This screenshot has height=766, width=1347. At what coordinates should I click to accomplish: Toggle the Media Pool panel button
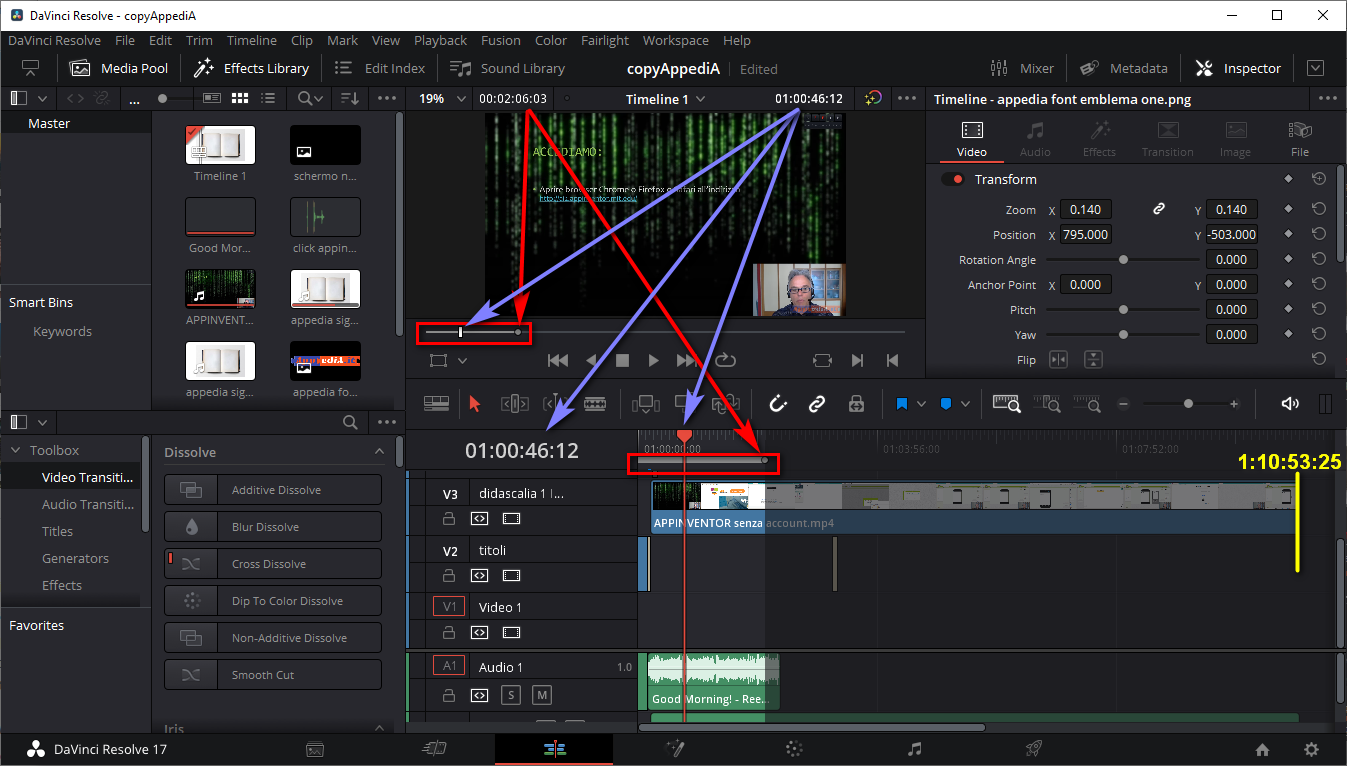(119, 68)
